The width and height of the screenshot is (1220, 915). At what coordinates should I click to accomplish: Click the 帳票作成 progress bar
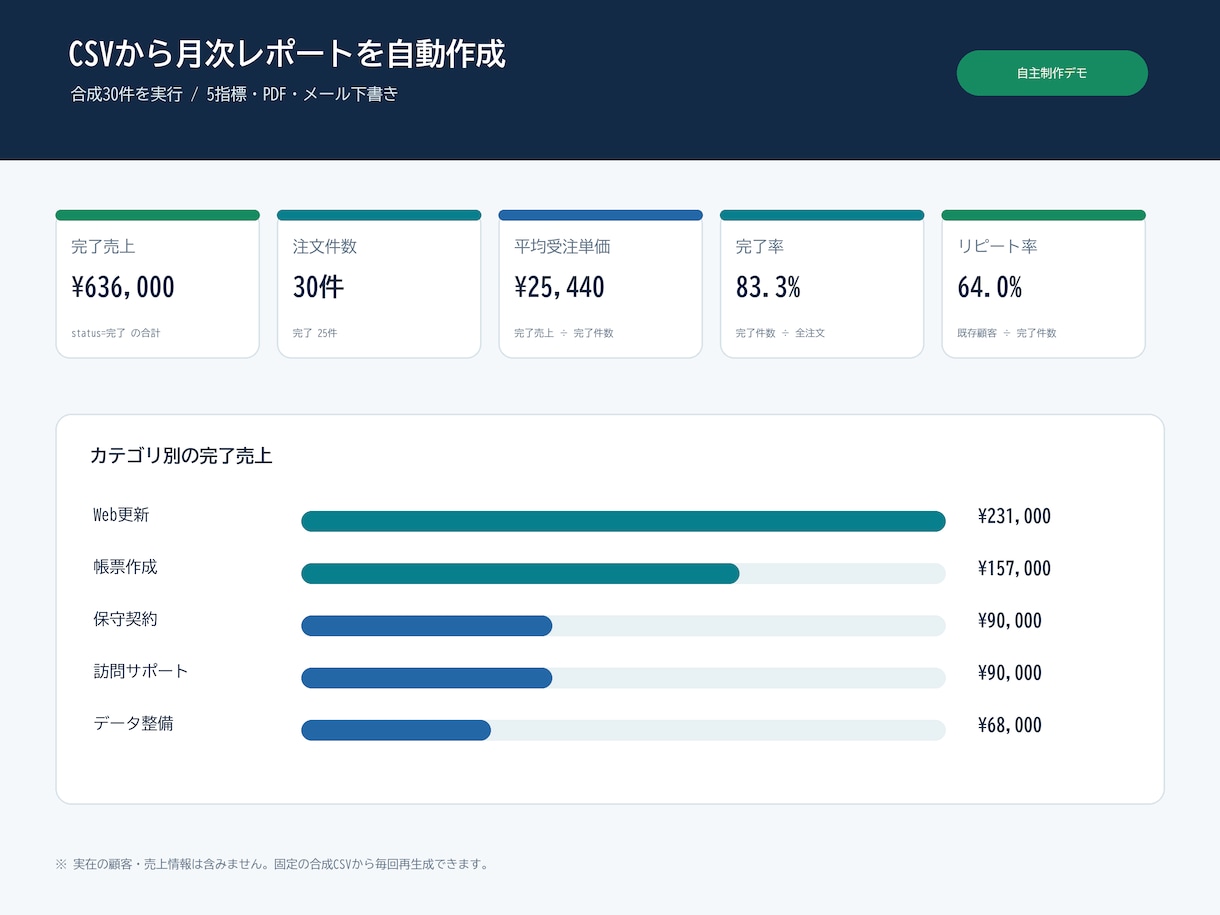coord(623,573)
